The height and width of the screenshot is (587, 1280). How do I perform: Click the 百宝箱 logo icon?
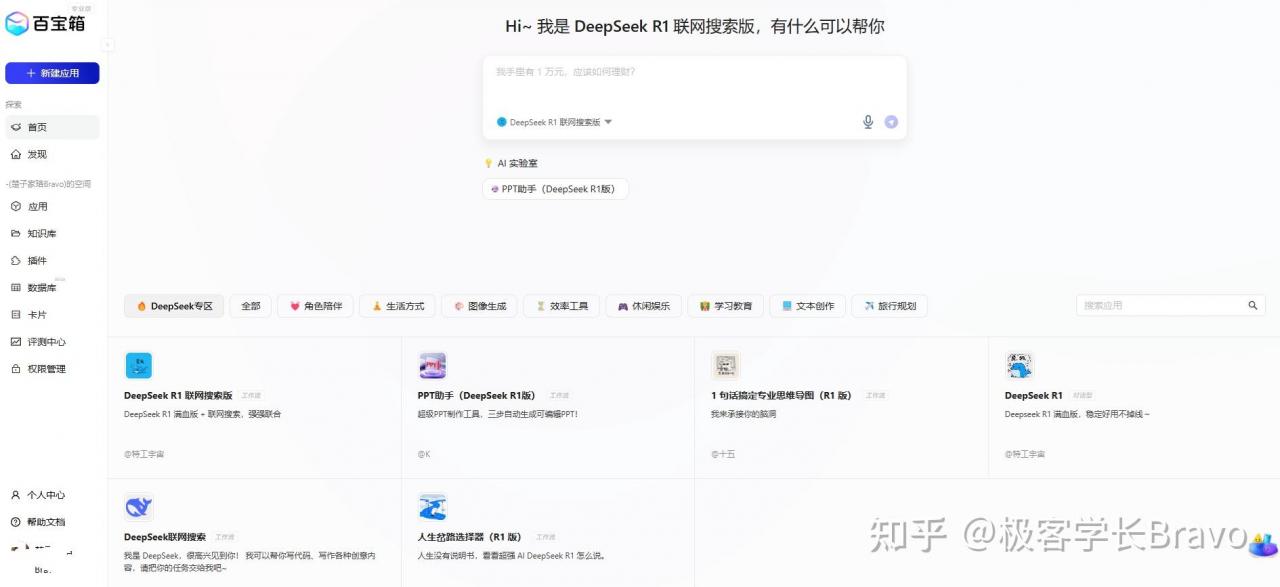tap(17, 24)
